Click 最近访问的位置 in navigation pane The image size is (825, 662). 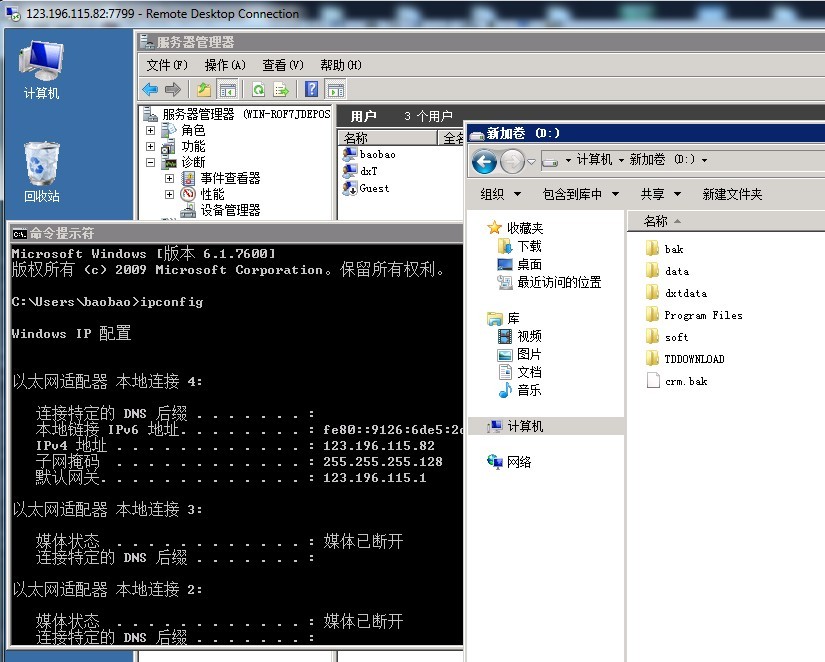(549, 282)
